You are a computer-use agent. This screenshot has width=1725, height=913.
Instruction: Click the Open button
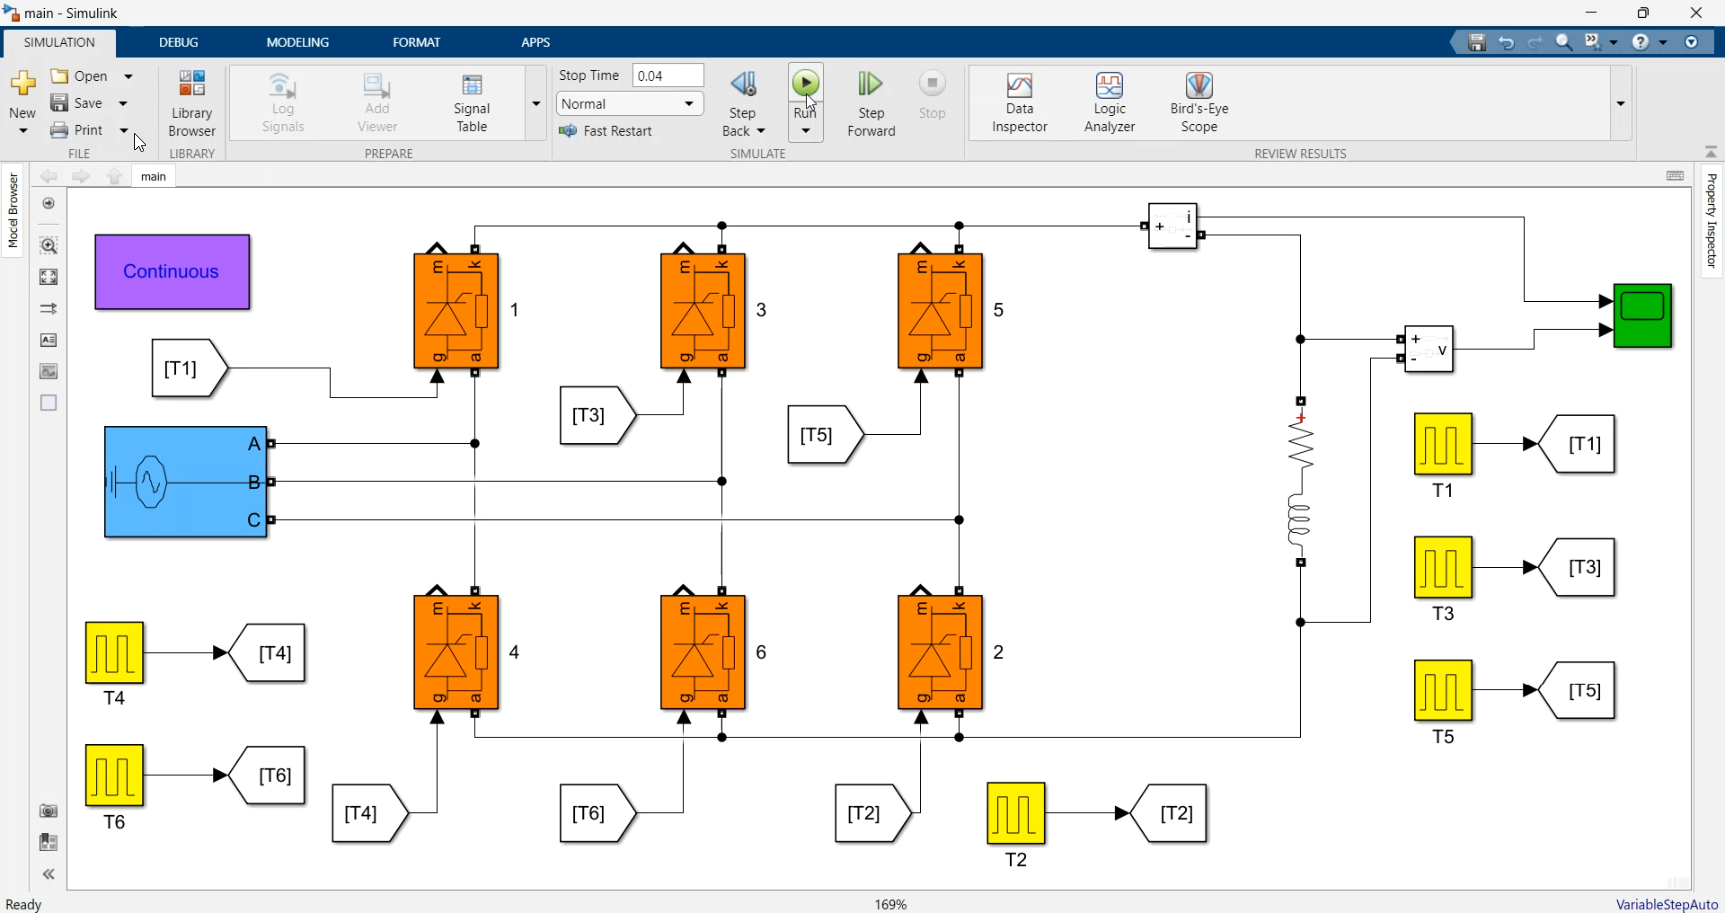(x=79, y=76)
